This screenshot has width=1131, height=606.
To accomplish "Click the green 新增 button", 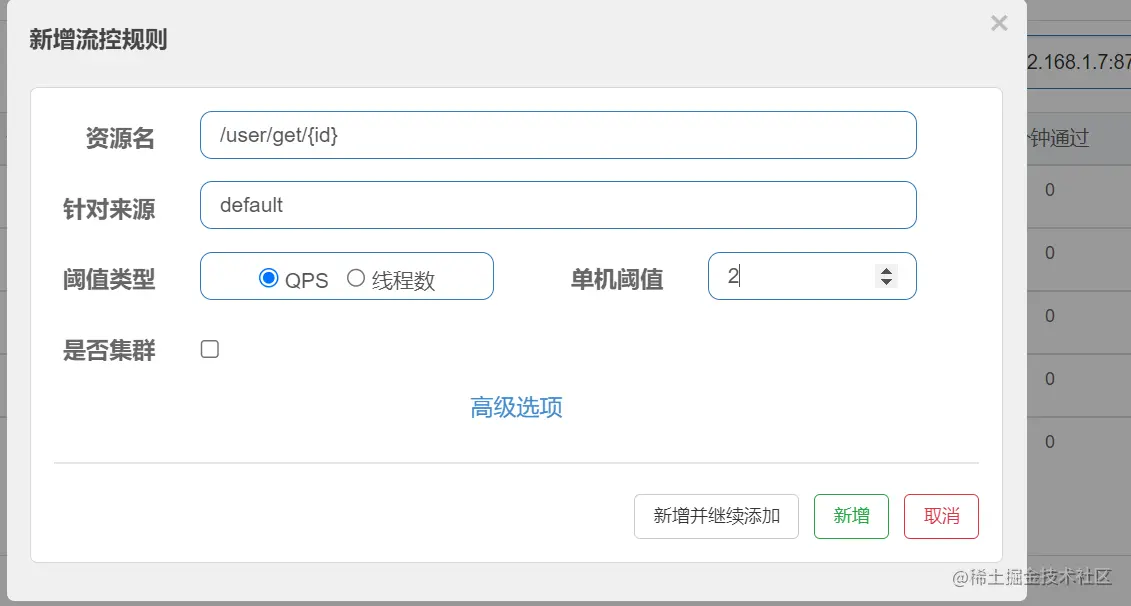I will coord(851,517).
